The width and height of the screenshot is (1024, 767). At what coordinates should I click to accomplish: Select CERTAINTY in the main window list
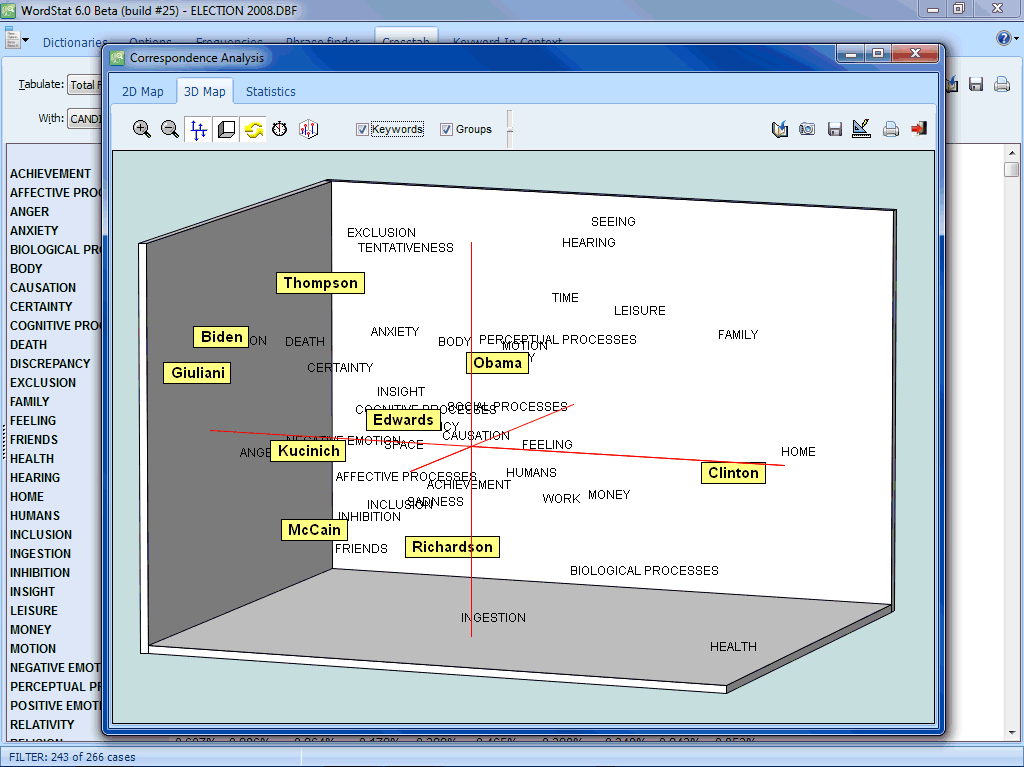pyautogui.click(x=40, y=306)
